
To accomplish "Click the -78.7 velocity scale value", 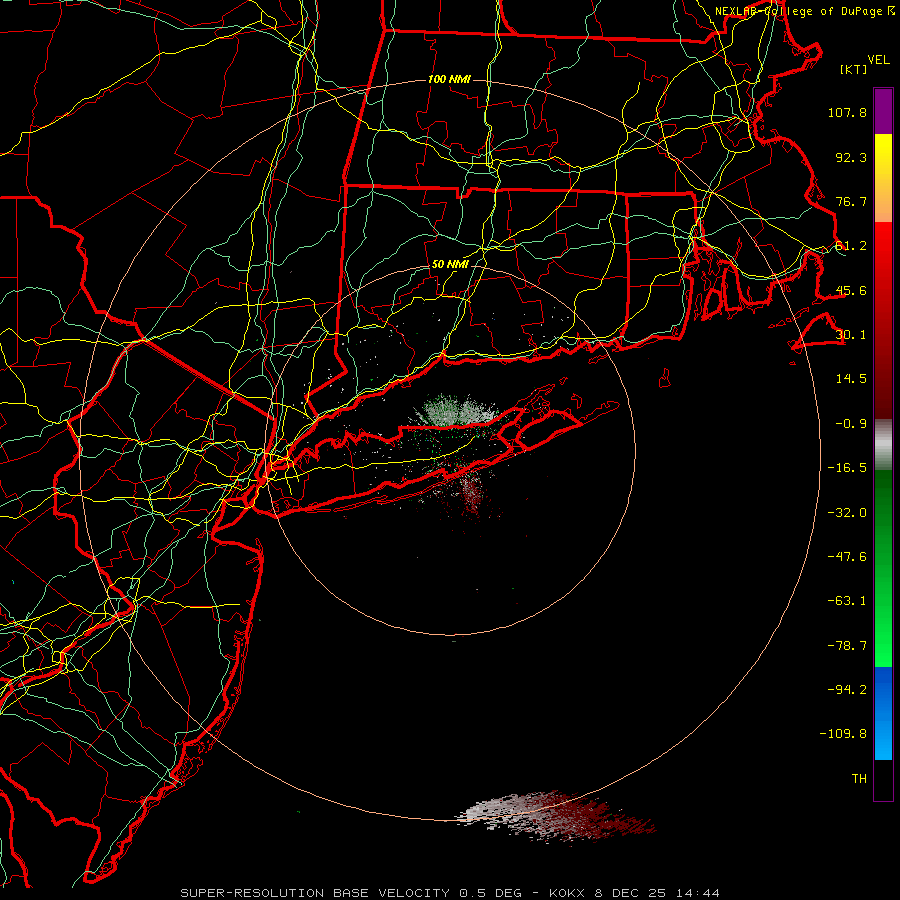I will [x=847, y=646].
